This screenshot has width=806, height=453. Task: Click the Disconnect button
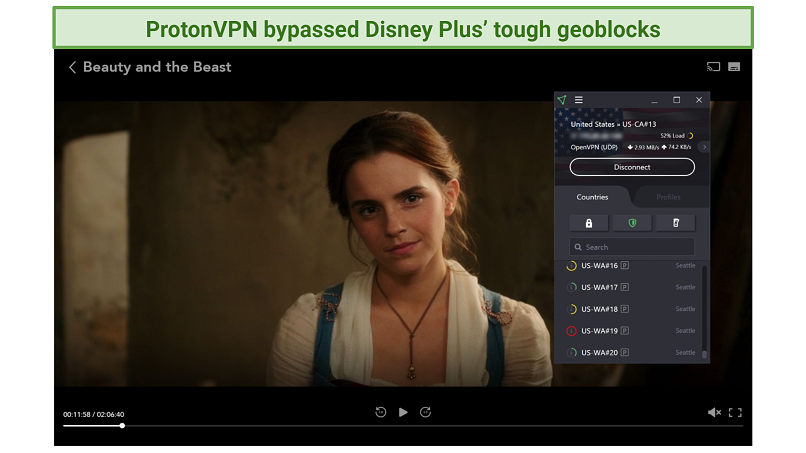632,167
